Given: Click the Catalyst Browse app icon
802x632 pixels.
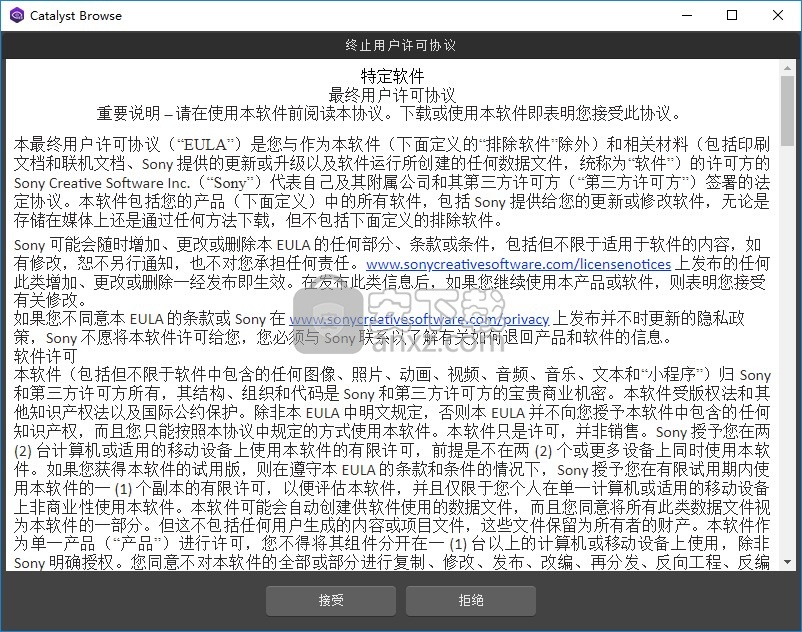Looking at the screenshot, I should click(17, 15).
